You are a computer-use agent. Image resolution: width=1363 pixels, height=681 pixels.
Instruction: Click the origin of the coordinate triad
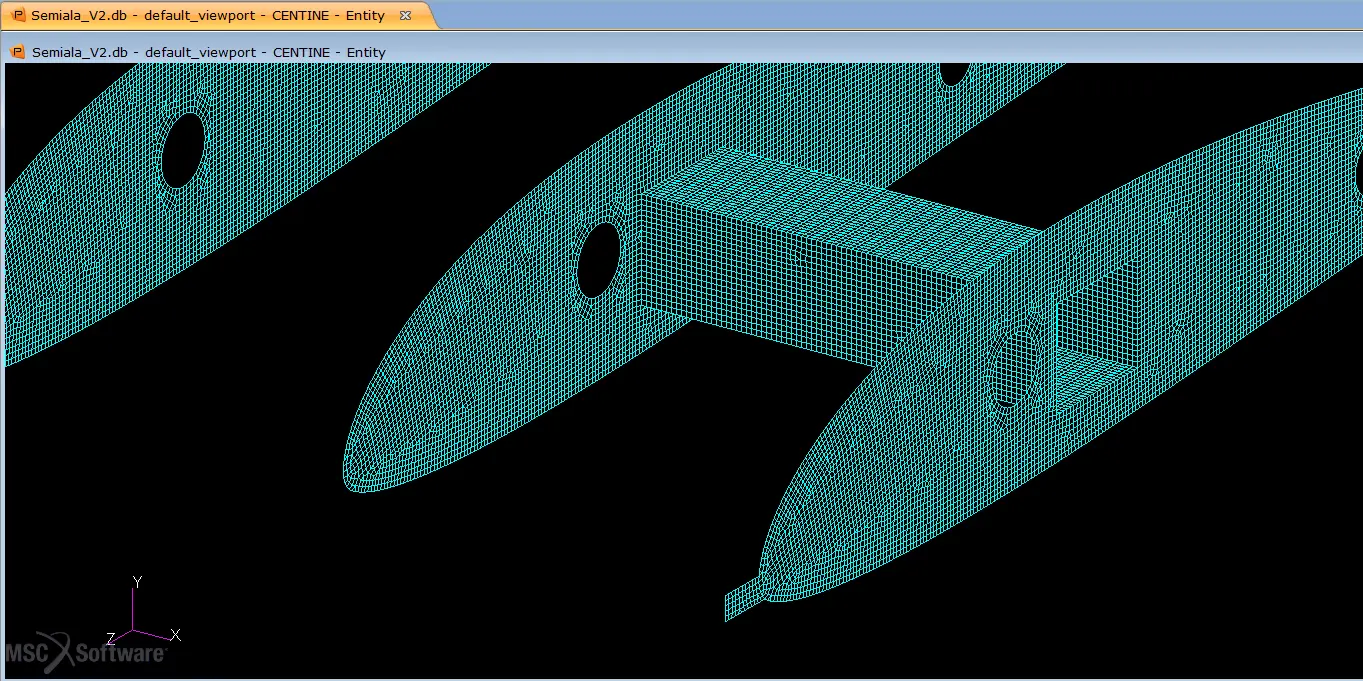pos(133,630)
